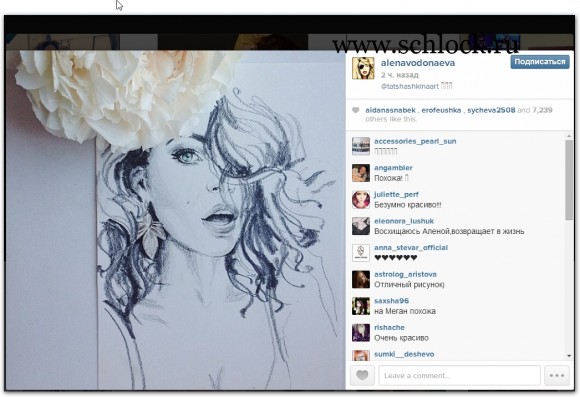Open the accessories_pearl_sun commenter profile
Screen dimensions: 580x397
coord(415,141)
